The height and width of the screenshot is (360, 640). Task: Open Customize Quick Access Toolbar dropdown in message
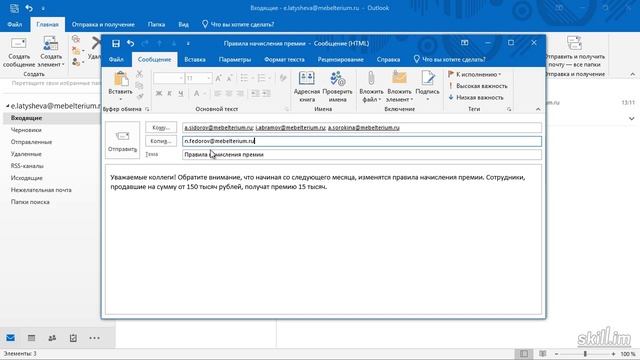(x=188, y=43)
